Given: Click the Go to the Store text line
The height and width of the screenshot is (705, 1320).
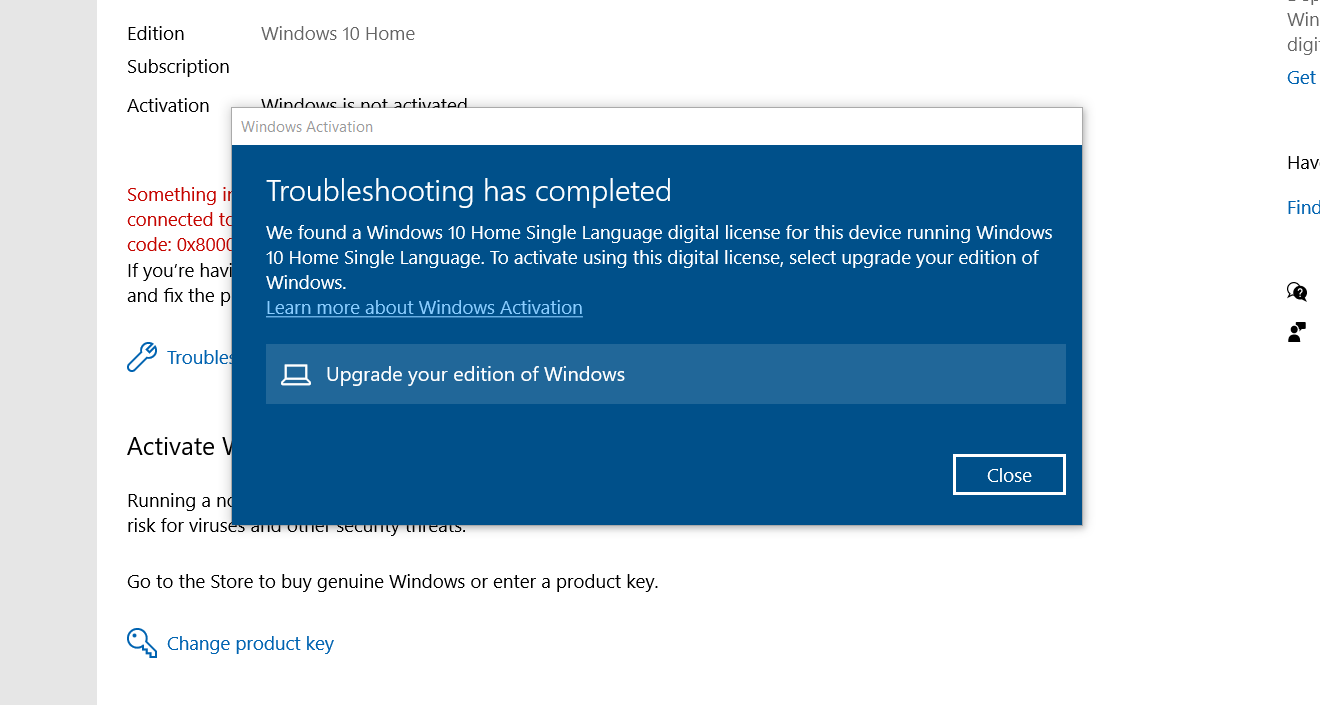Looking at the screenshot, I should tap(393, 582).
